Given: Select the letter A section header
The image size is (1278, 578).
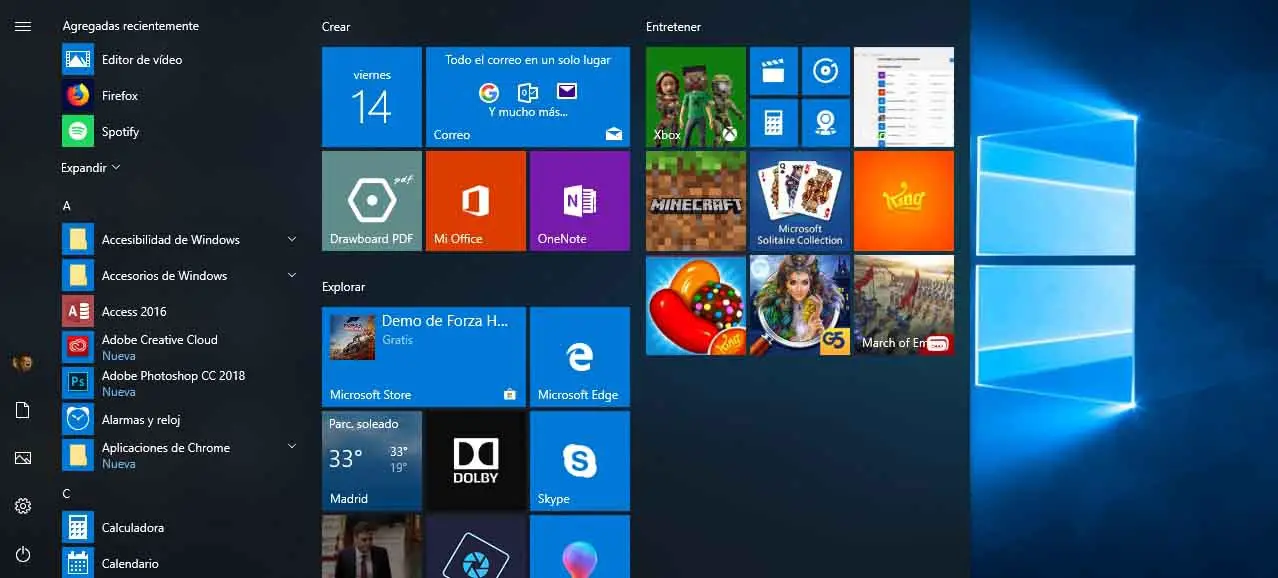Looking at the screenshot, I should pos(67,206).
